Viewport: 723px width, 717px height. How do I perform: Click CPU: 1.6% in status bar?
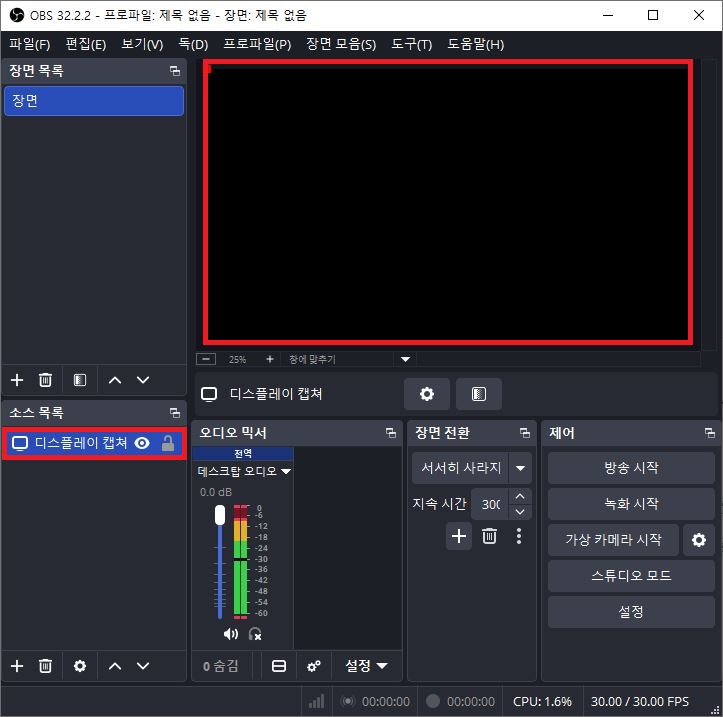click(x=542, y=701)
